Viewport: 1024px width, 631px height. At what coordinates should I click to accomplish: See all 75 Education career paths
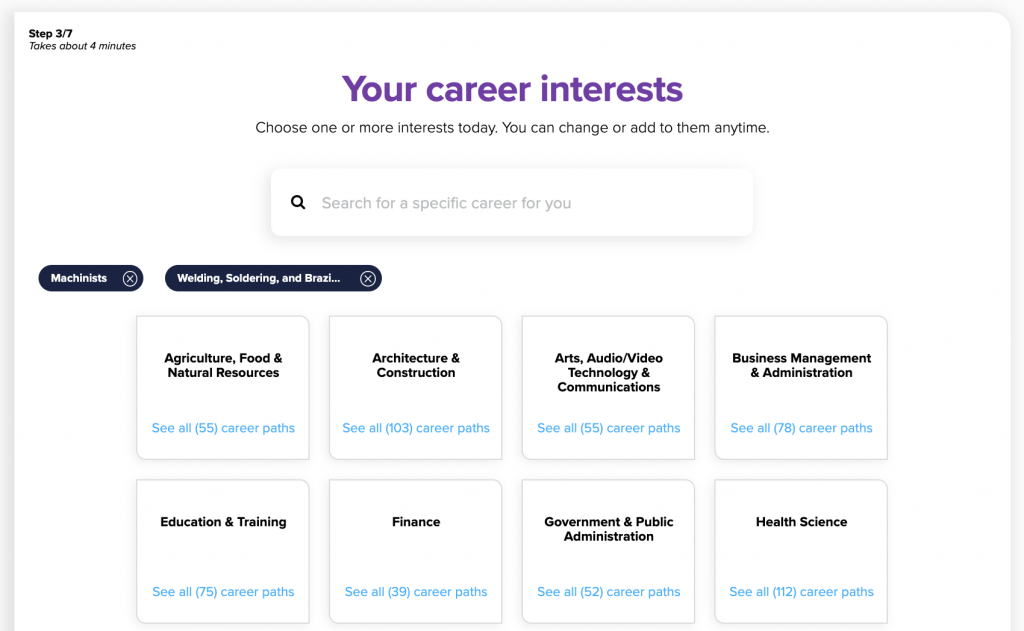pos(223,592)
